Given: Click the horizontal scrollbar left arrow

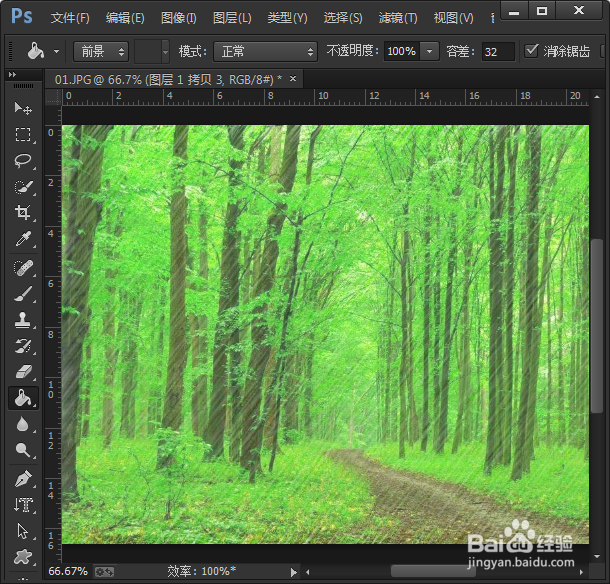Looking at the screenshot, I should (x=308, y=572).
